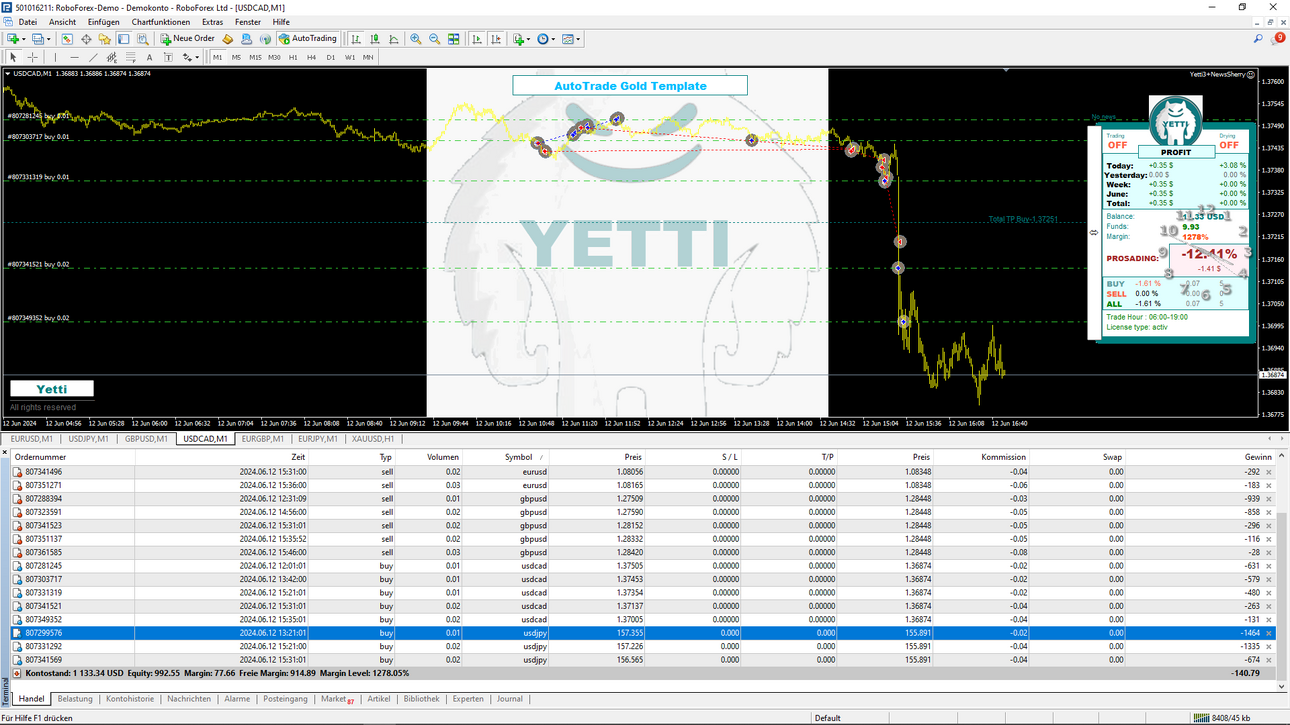The image size is (1290, 725).
Task: Open the Chartfunktionen menu
Action: coord(160,22)
